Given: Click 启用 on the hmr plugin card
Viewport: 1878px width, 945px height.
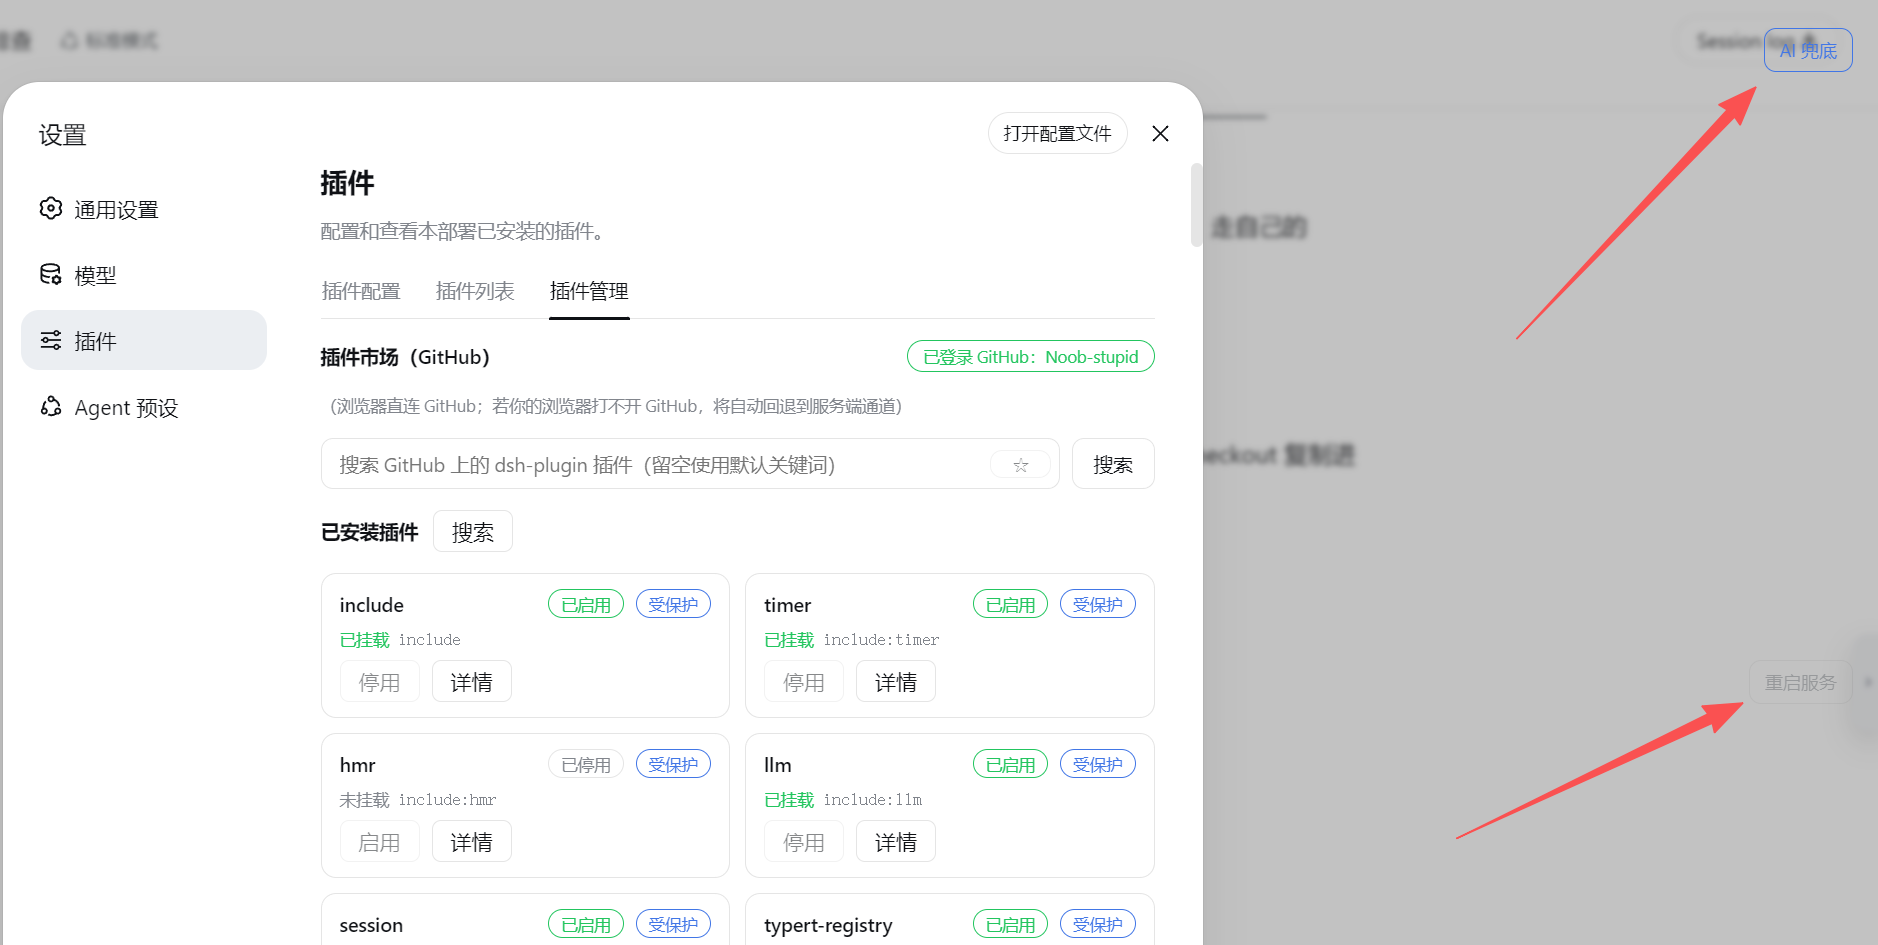Looking at the screenshot, I should pyautogui.click(x=379, y=841).
